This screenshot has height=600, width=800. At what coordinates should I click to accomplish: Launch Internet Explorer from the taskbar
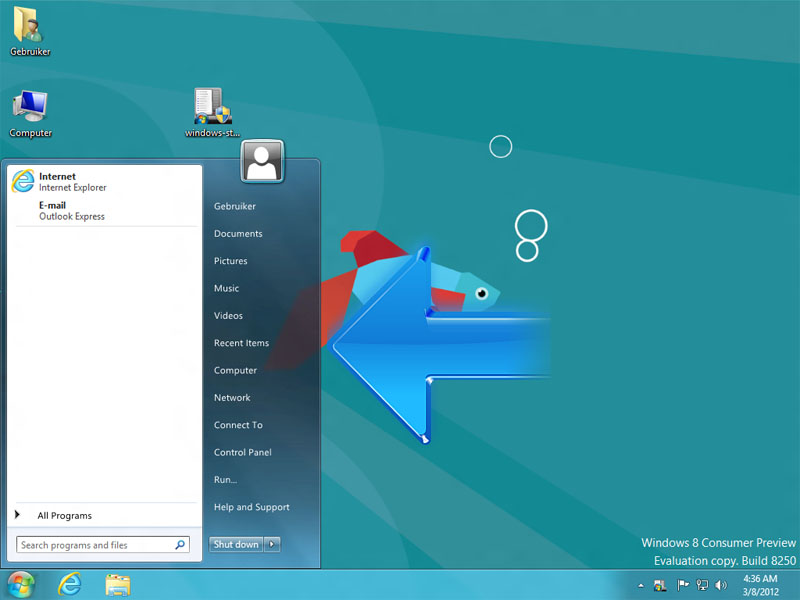[70, 584]
